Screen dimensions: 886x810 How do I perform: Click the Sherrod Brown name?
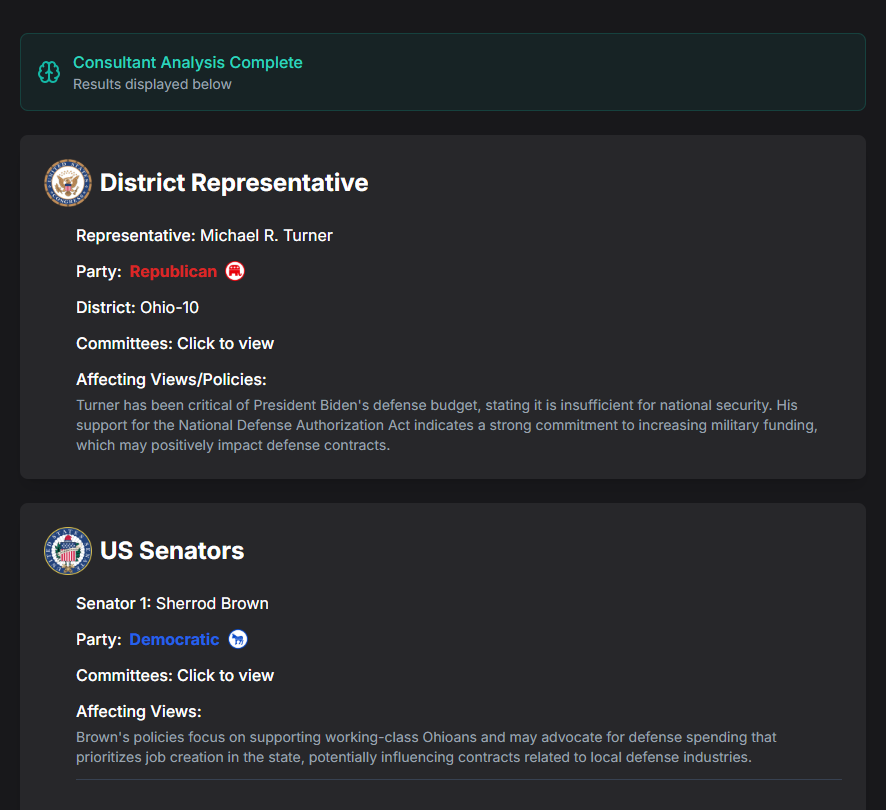(212, 603)
